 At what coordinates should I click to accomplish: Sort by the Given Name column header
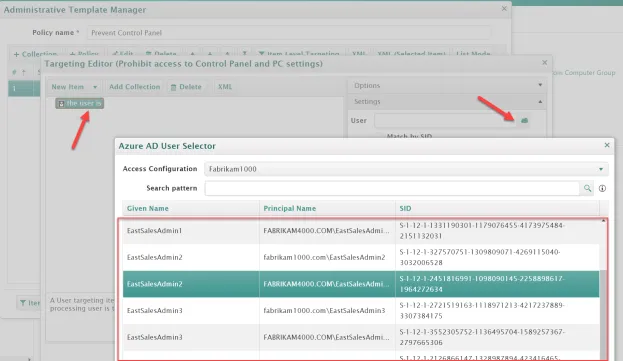click(x=148, y=208)
